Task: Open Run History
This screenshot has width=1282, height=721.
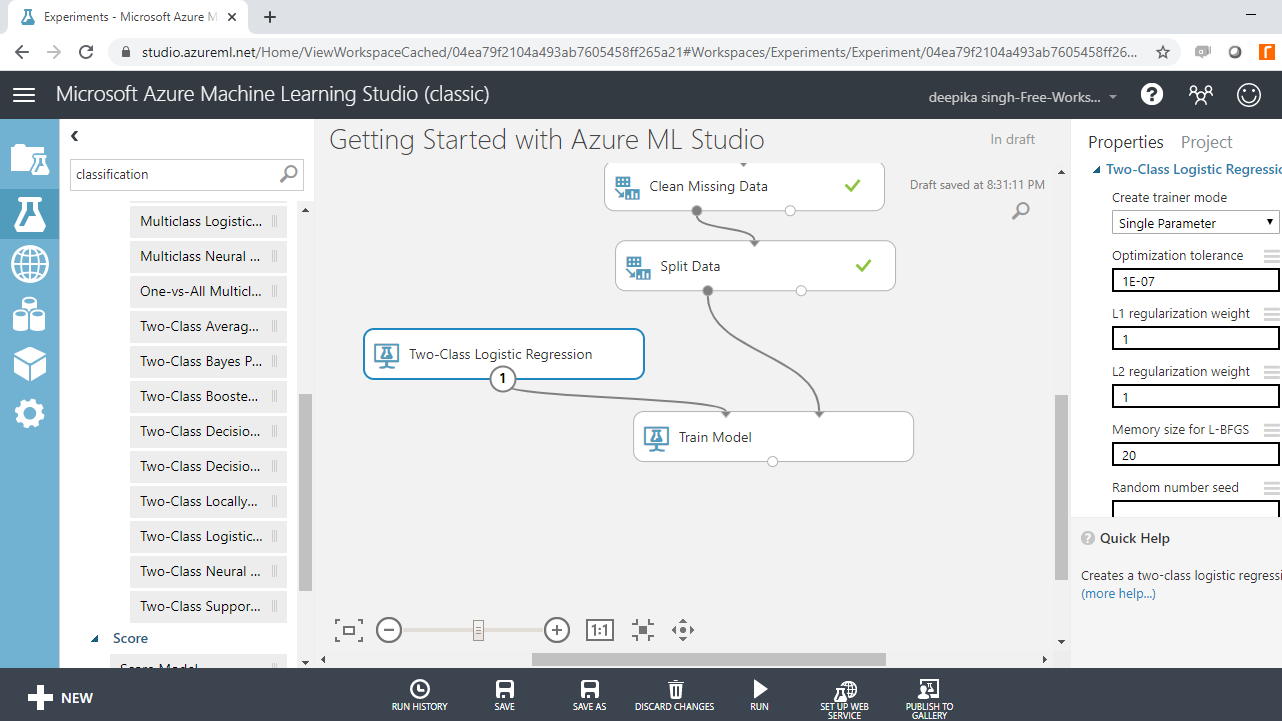Action: coord(420,695)
